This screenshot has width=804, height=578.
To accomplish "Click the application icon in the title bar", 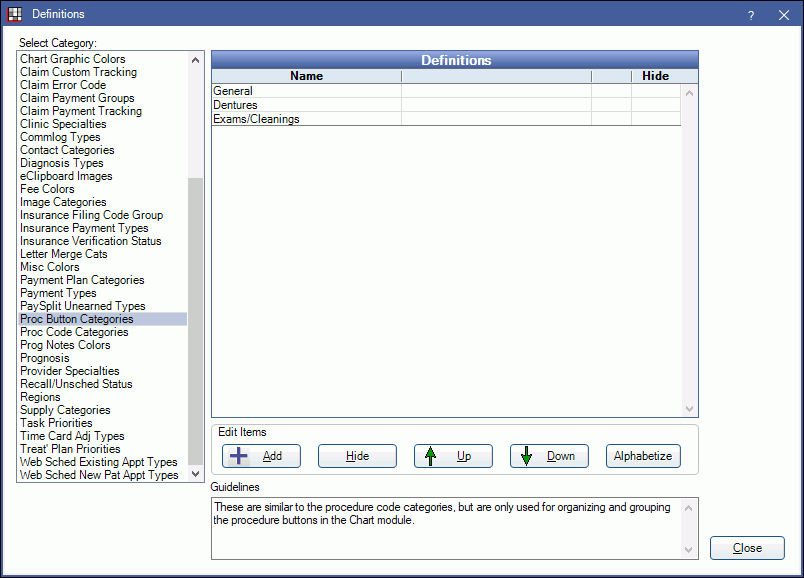I will (x=14, y=14).
